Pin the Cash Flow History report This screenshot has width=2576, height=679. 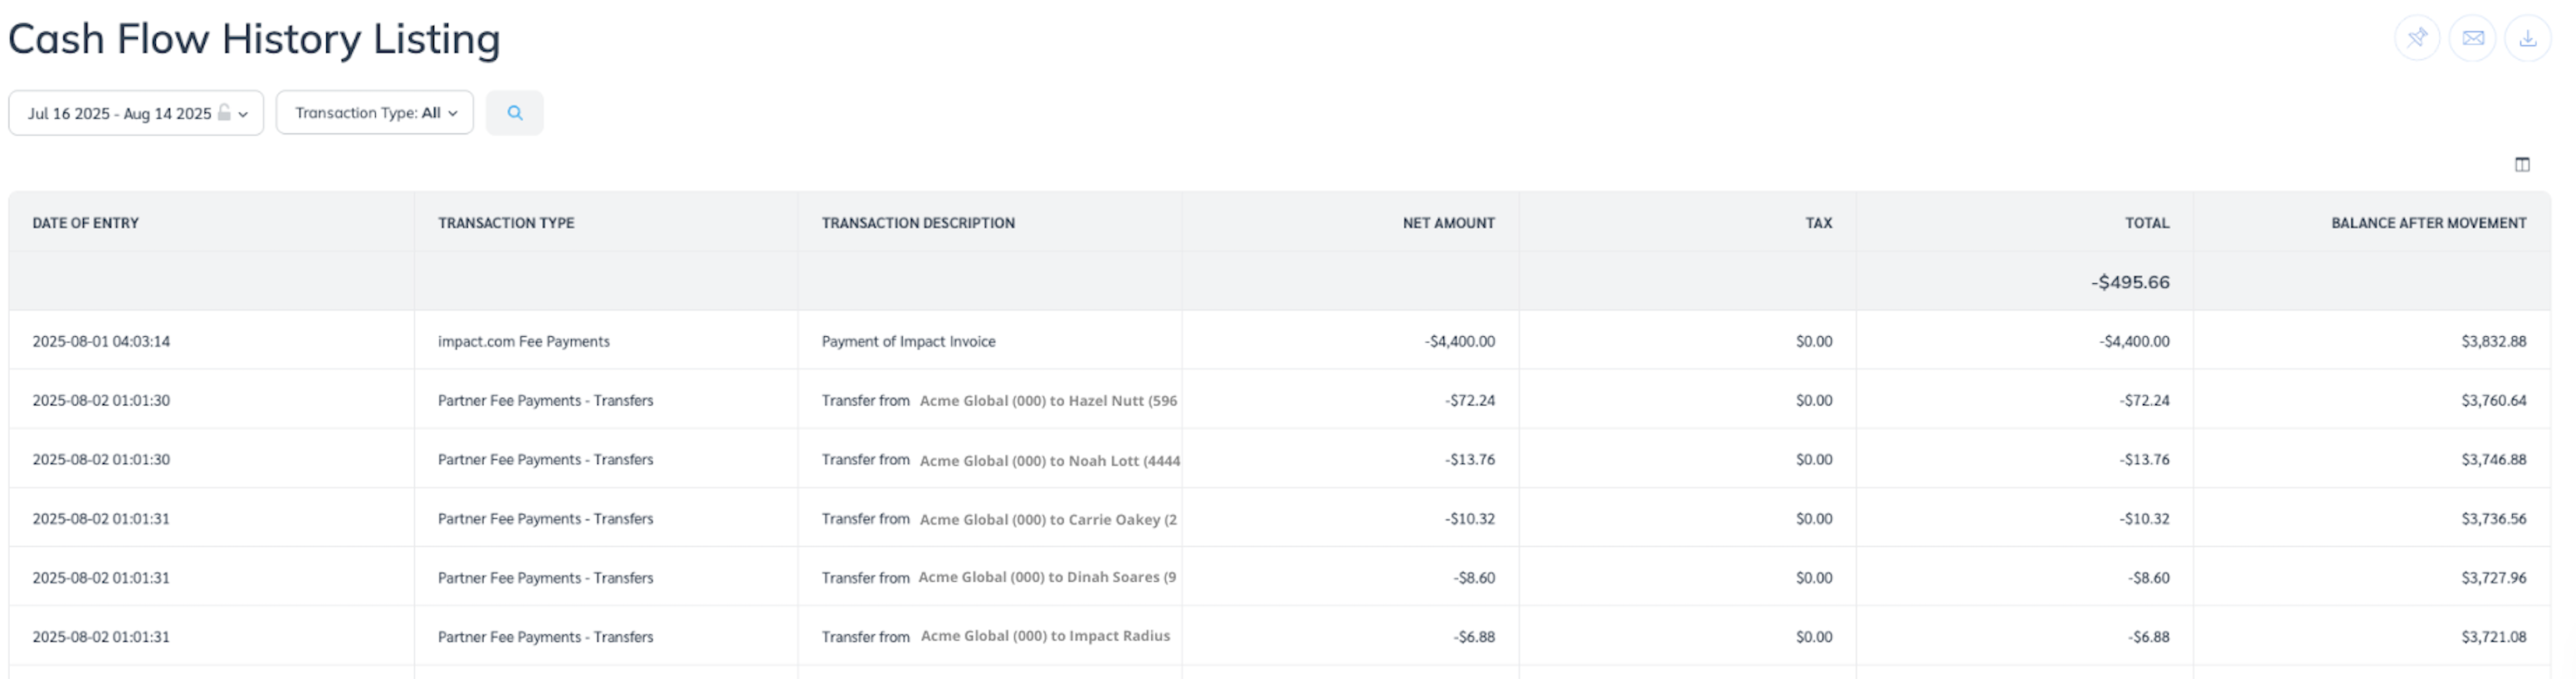[x=2417, y=38]
